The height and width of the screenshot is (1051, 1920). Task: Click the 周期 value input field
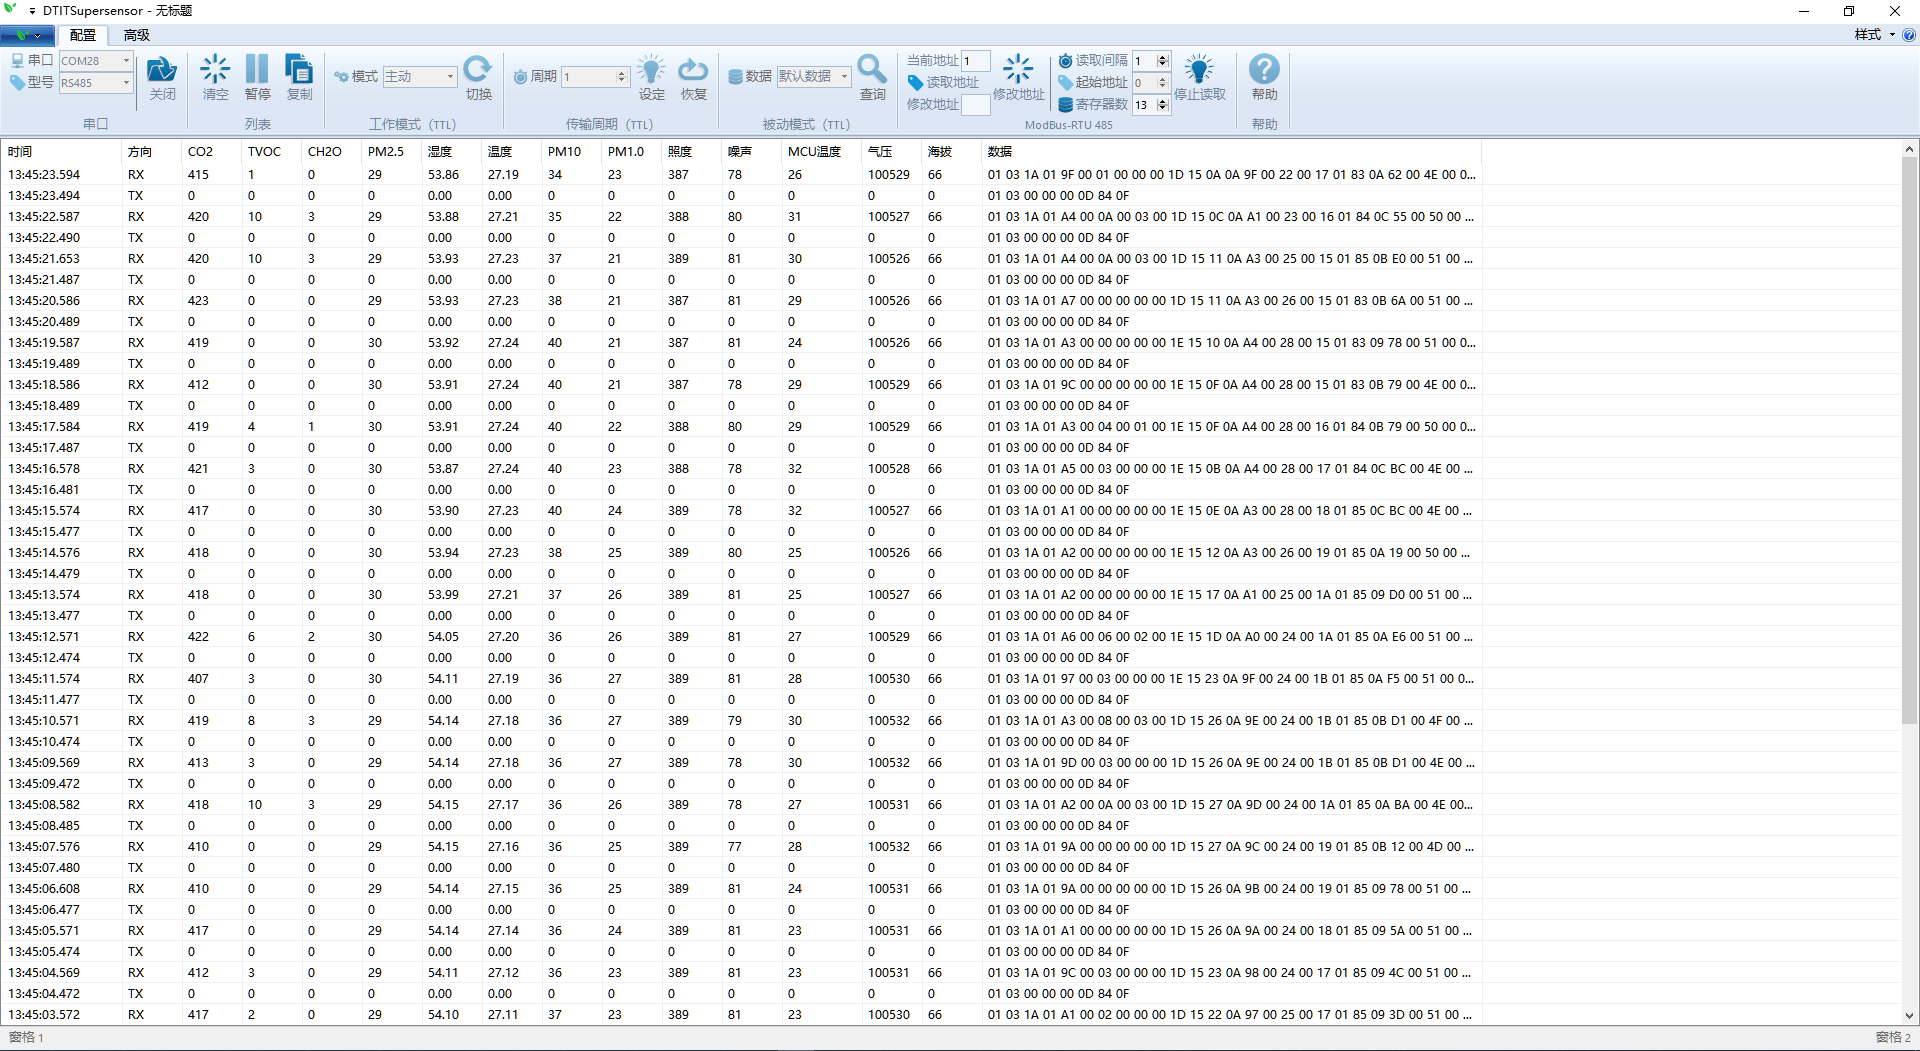pos(588,76)
